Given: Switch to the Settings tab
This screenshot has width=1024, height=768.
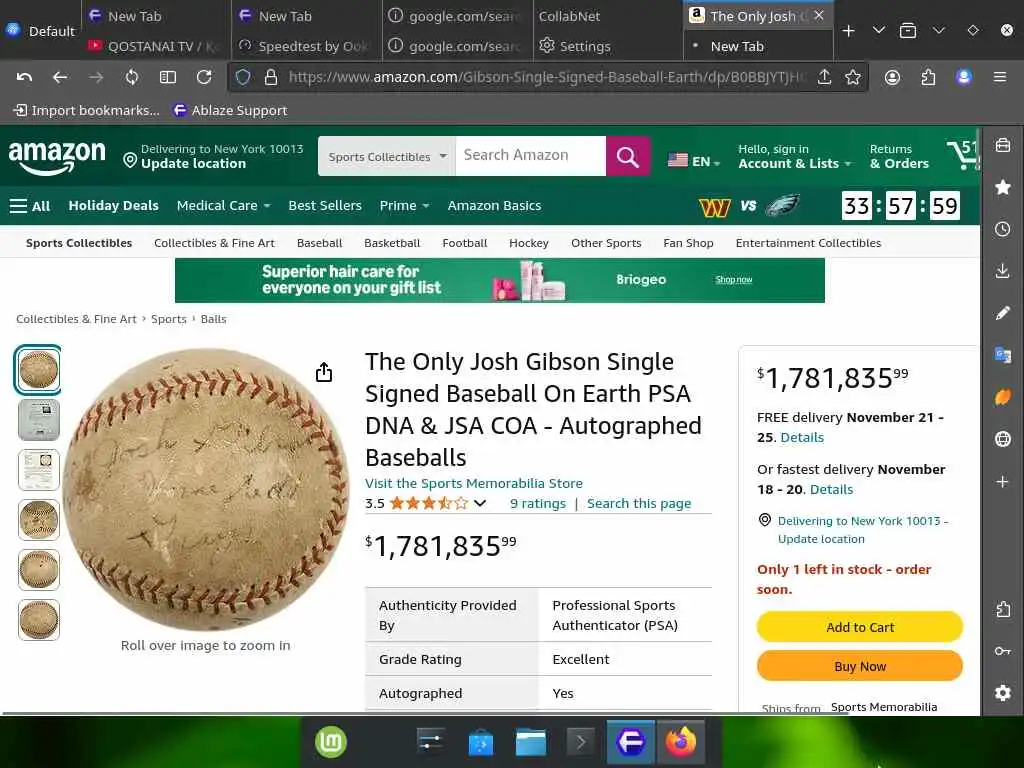Looking at the screenshot, I should (608, 46).
